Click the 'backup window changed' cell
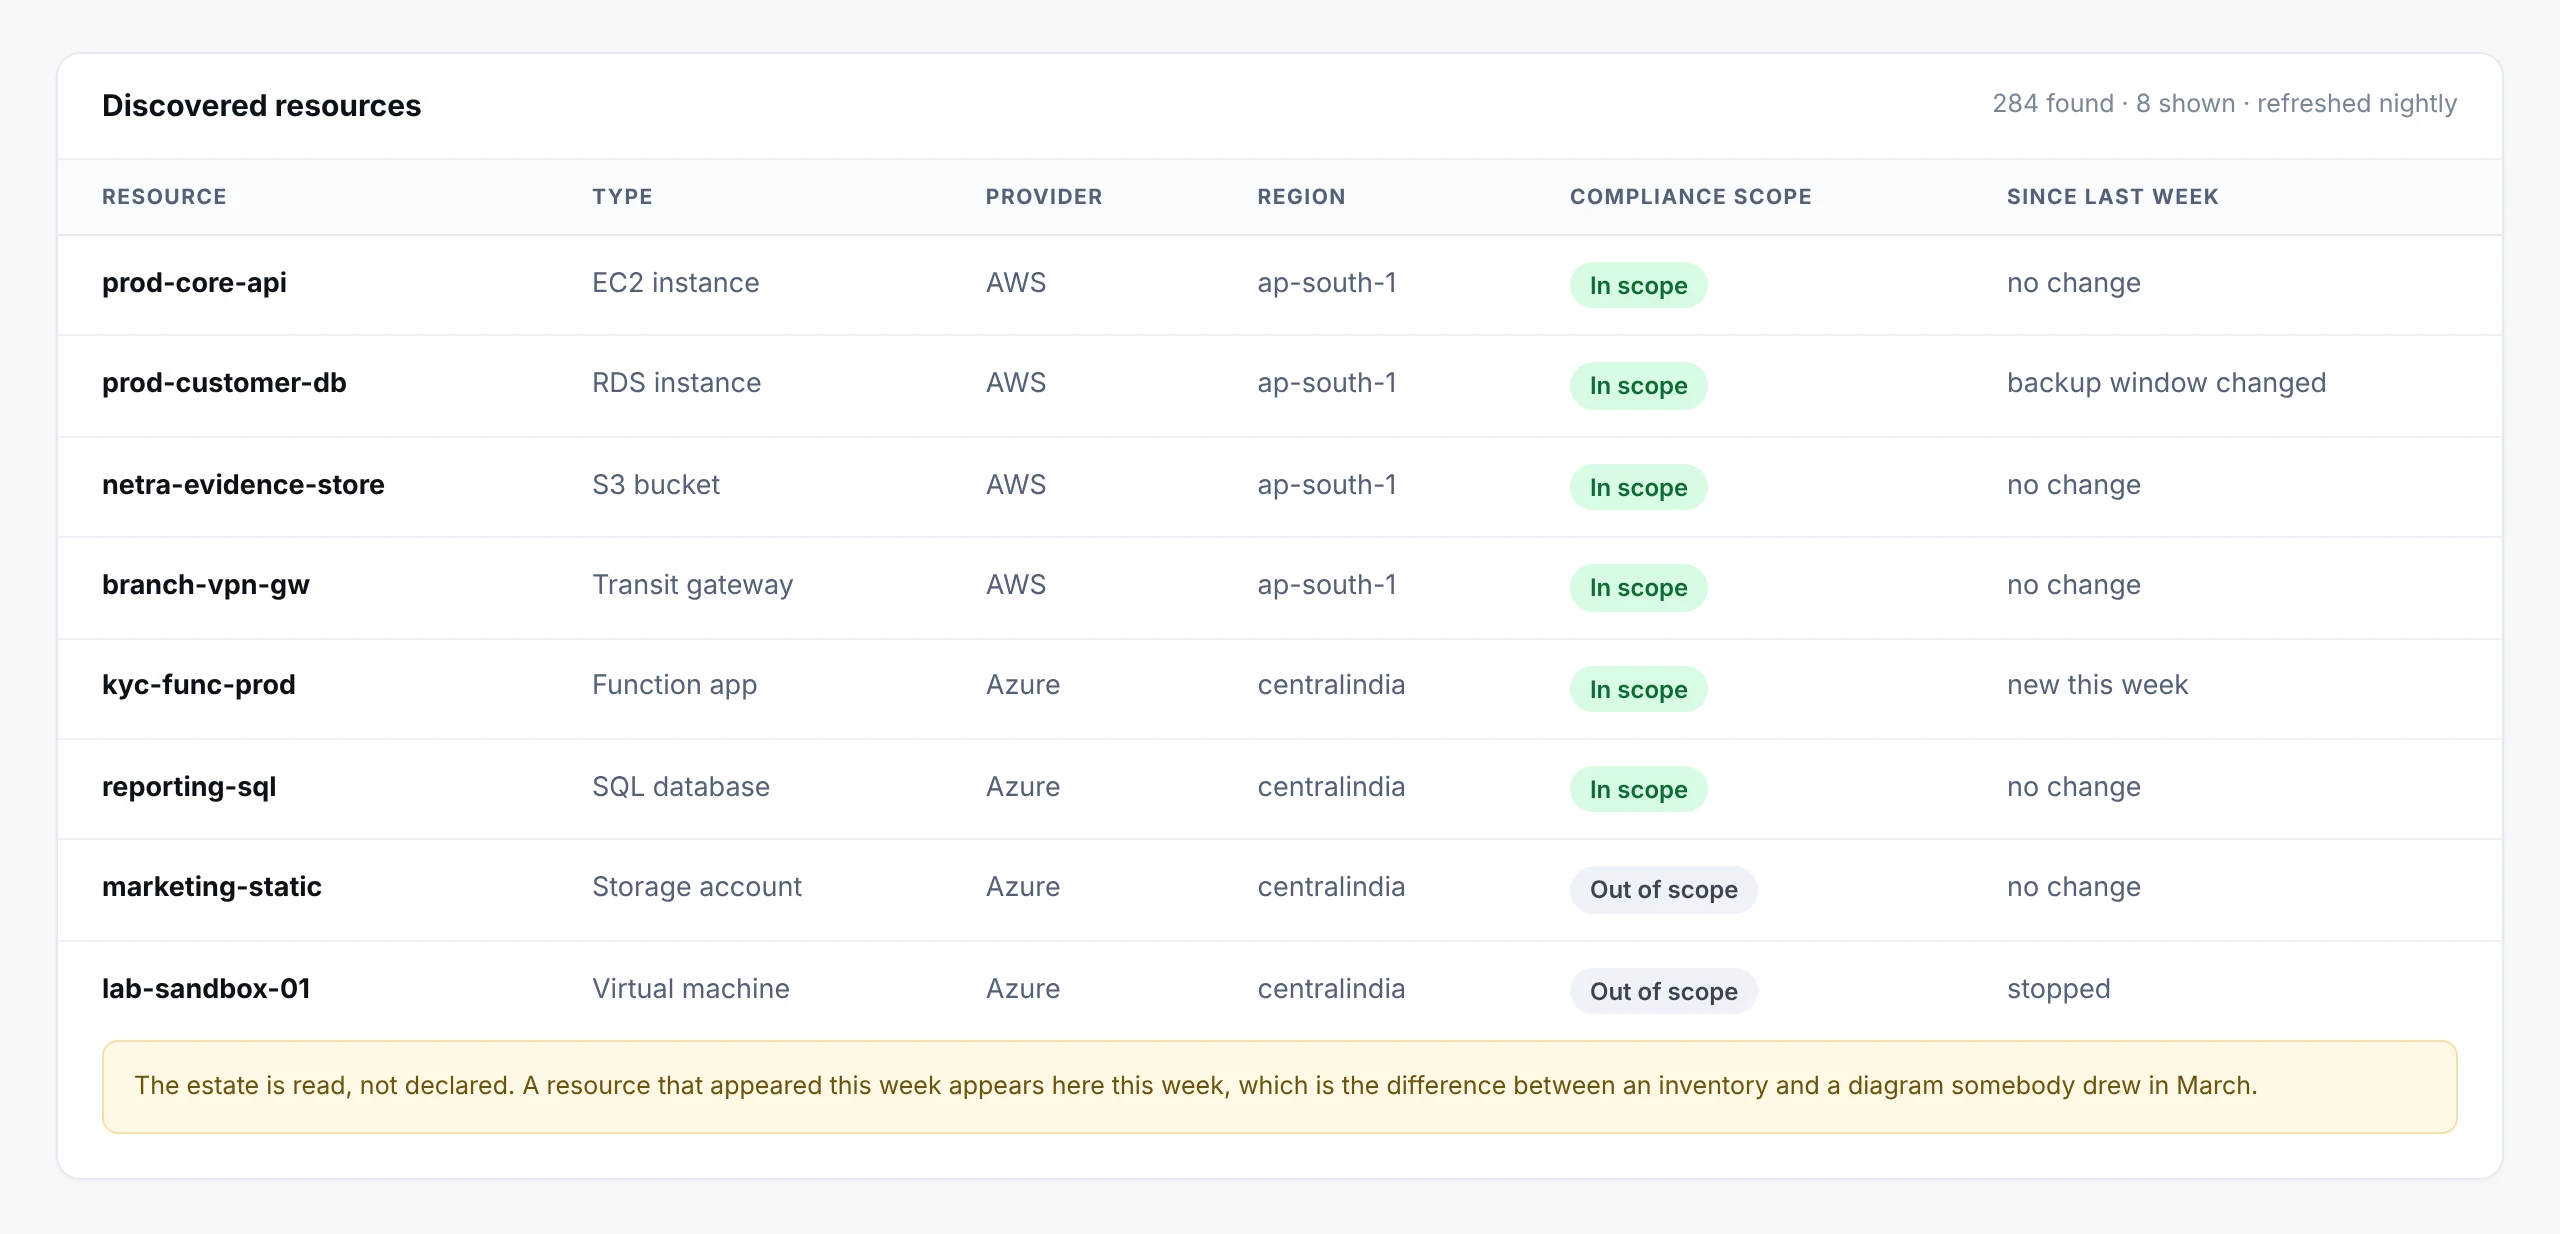 pyautogui.click(x=2166, y=383)
